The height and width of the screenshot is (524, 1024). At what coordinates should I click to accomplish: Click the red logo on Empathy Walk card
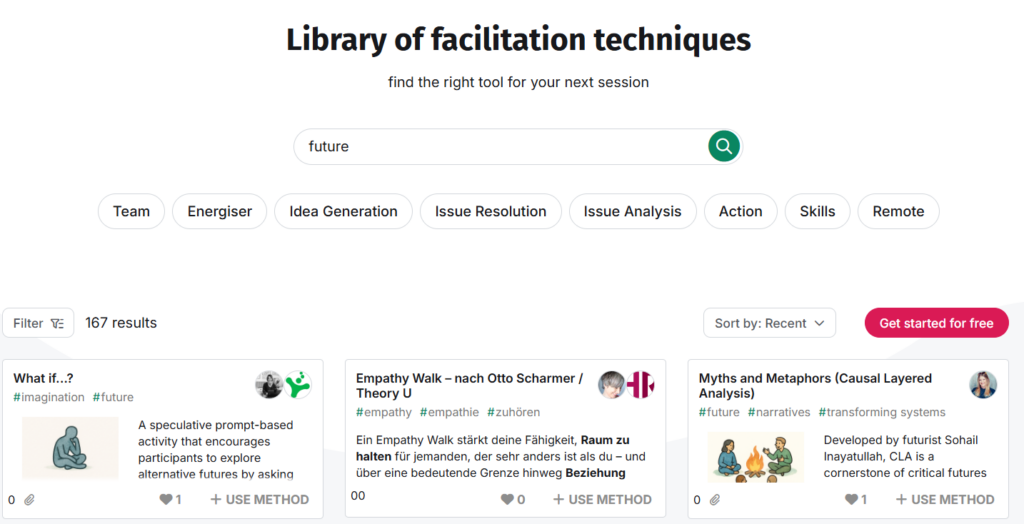pyautogui.click(x=640, y=385)
